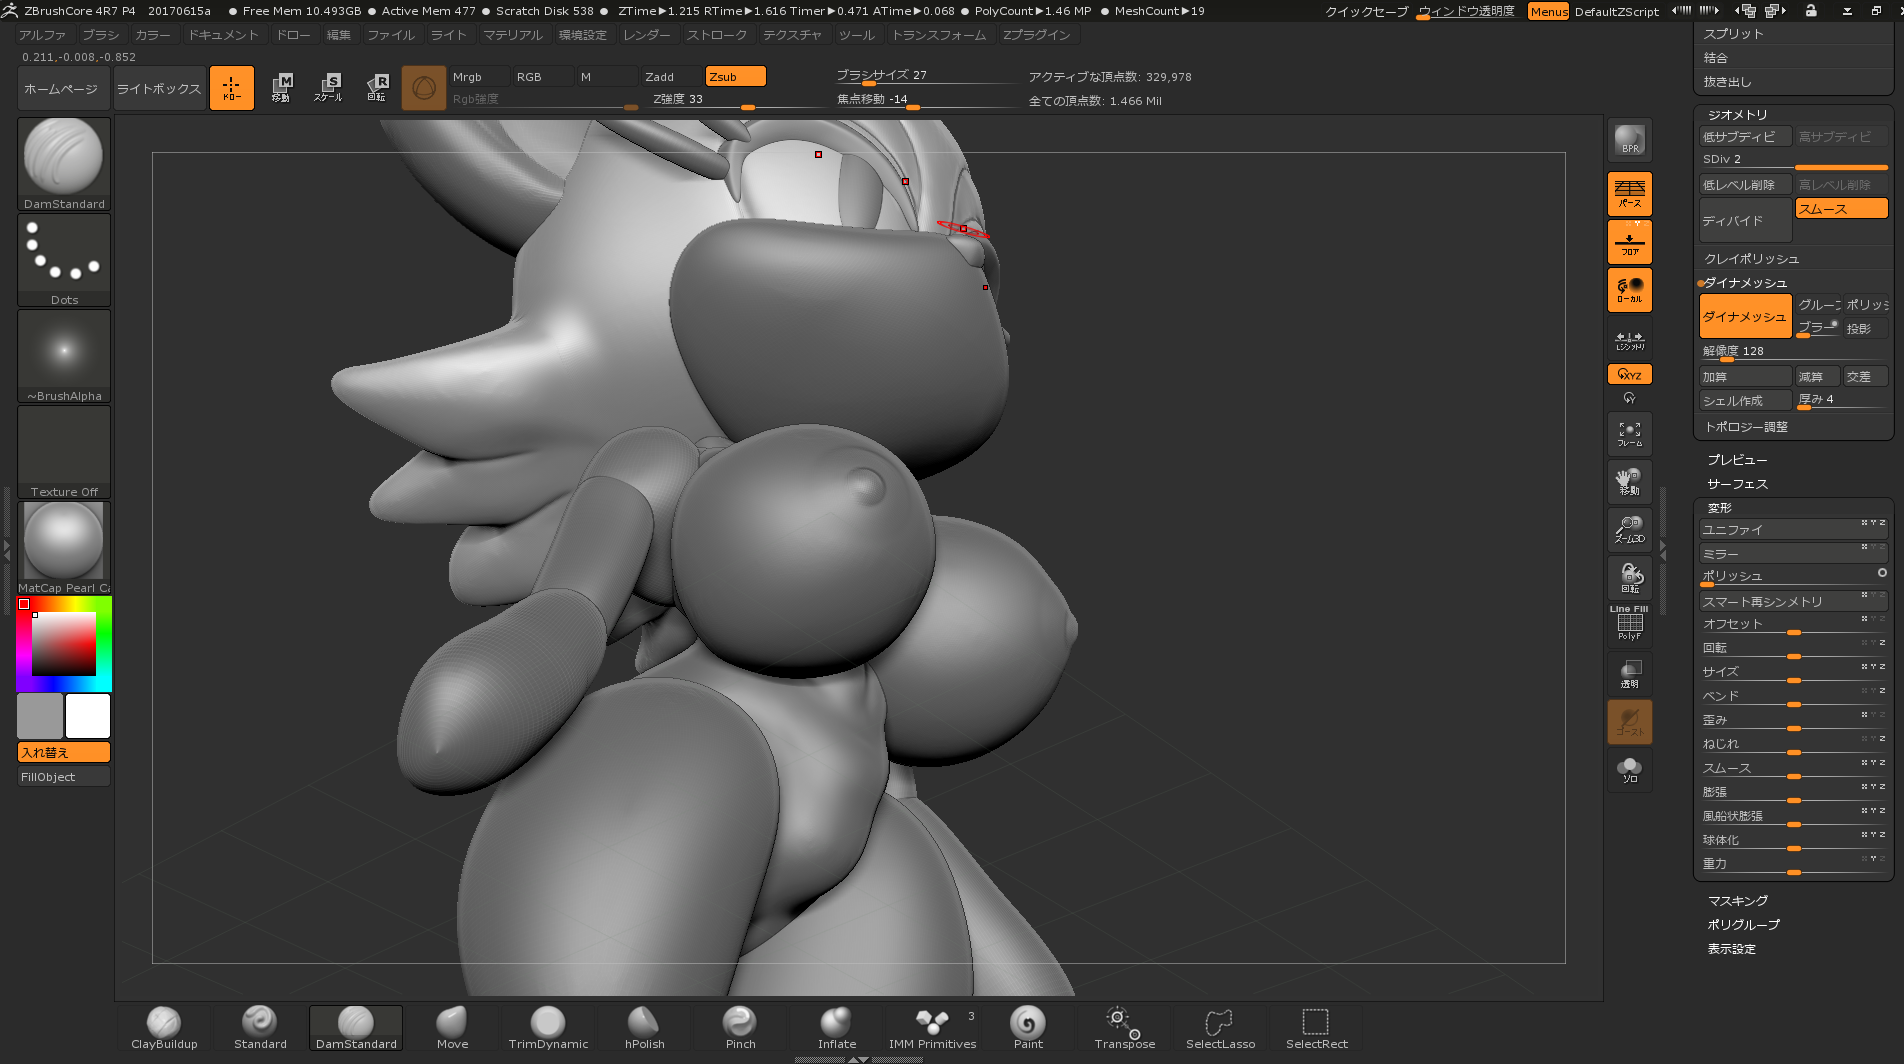Expand the マスキング section
The height and width of the screenshot is (1064, 1904).
tap(1737, 901)
